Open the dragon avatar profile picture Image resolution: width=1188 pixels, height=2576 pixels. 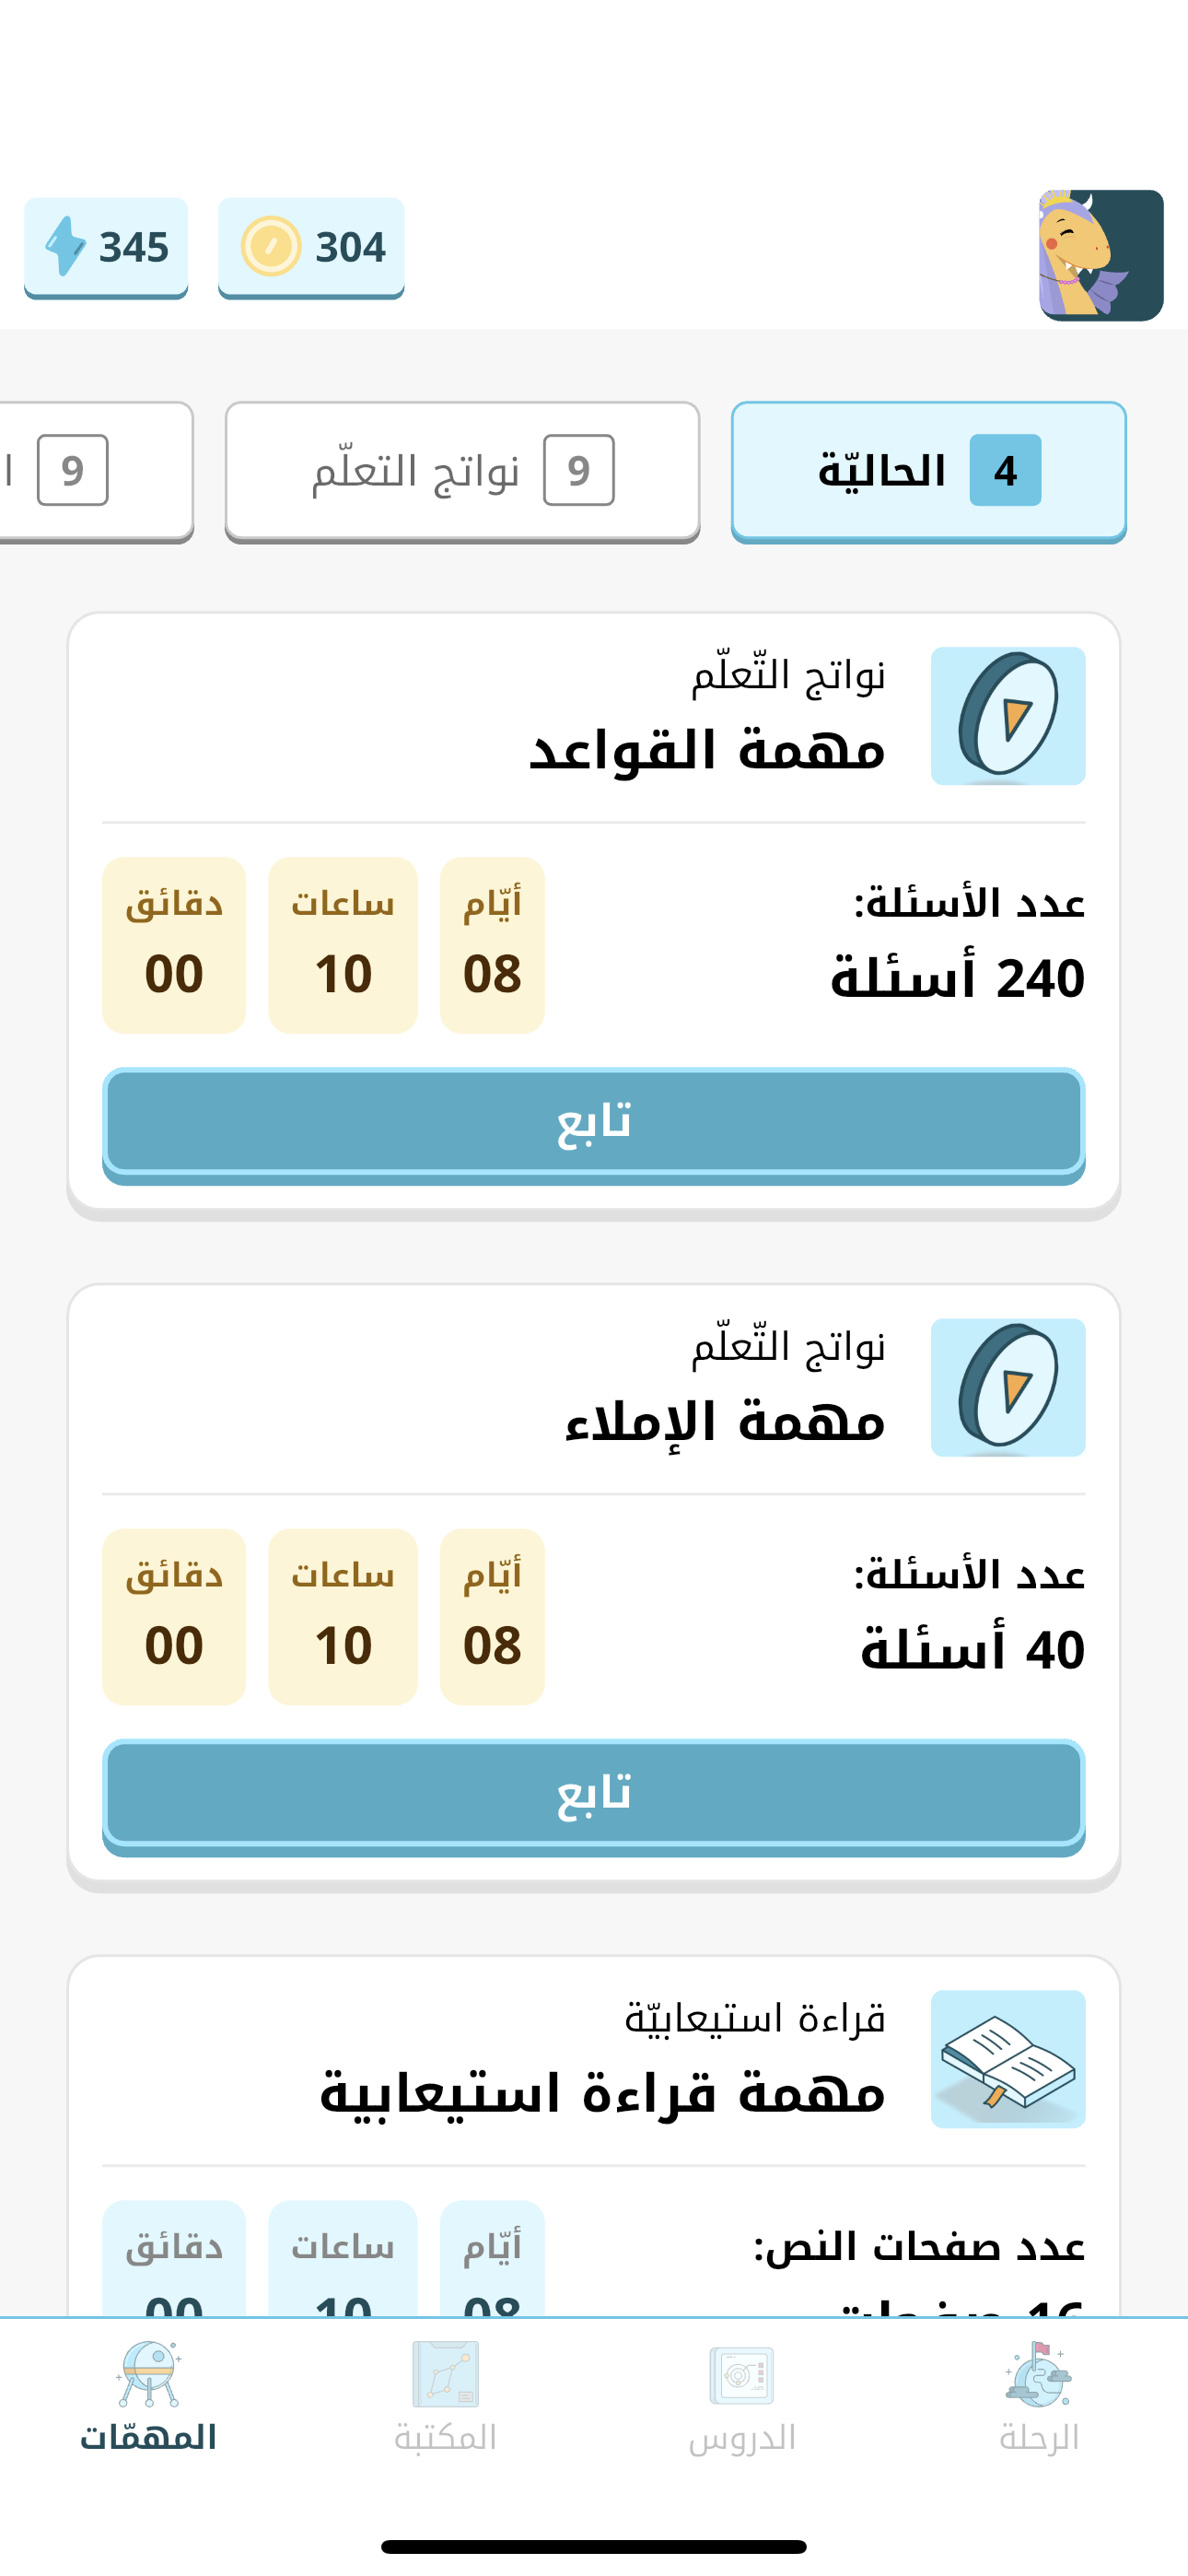tap(1100, 255)
